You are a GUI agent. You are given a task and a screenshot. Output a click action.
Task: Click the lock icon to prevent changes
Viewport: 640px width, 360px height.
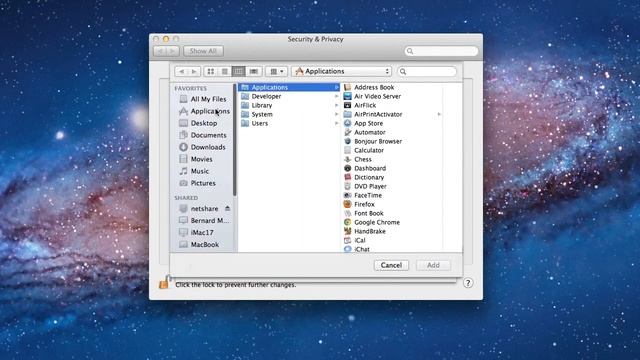coord(164,282)
